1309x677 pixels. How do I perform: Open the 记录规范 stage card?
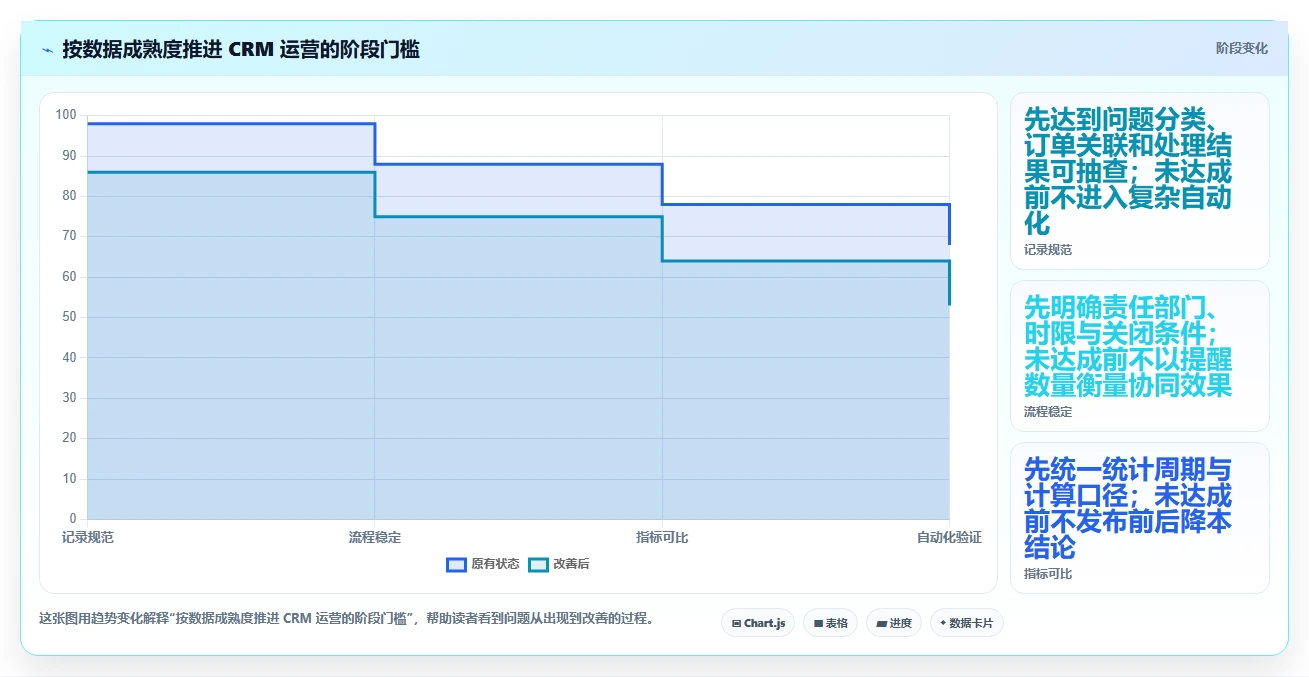click(x=1140, y=181)
